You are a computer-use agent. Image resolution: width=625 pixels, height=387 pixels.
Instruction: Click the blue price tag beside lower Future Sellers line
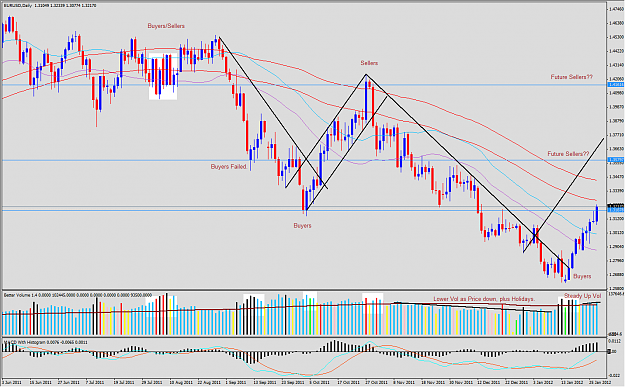click(x=616, y=160)
